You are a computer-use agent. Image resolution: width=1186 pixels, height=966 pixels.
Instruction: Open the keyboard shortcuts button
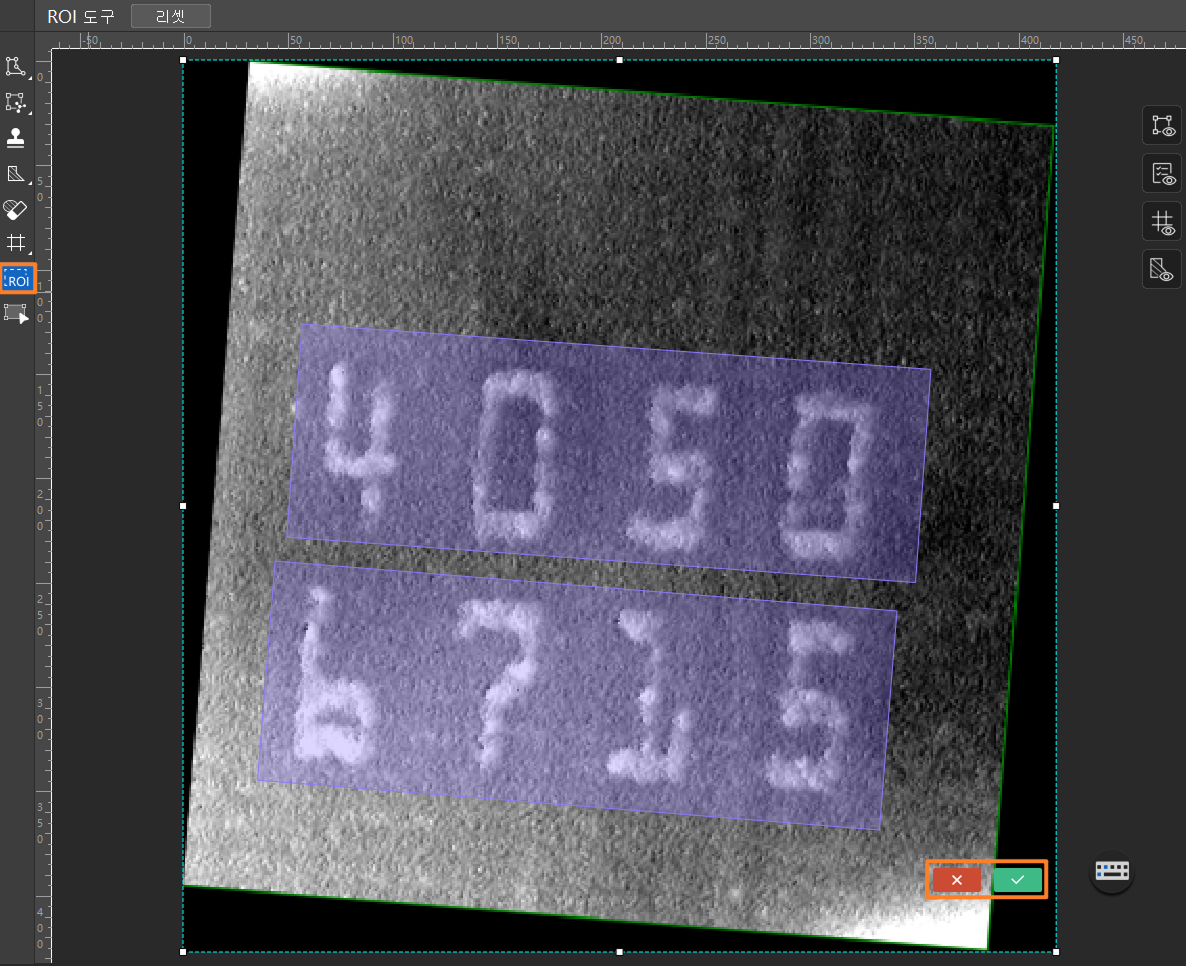pyautogui.click(x=1112, y=871)
